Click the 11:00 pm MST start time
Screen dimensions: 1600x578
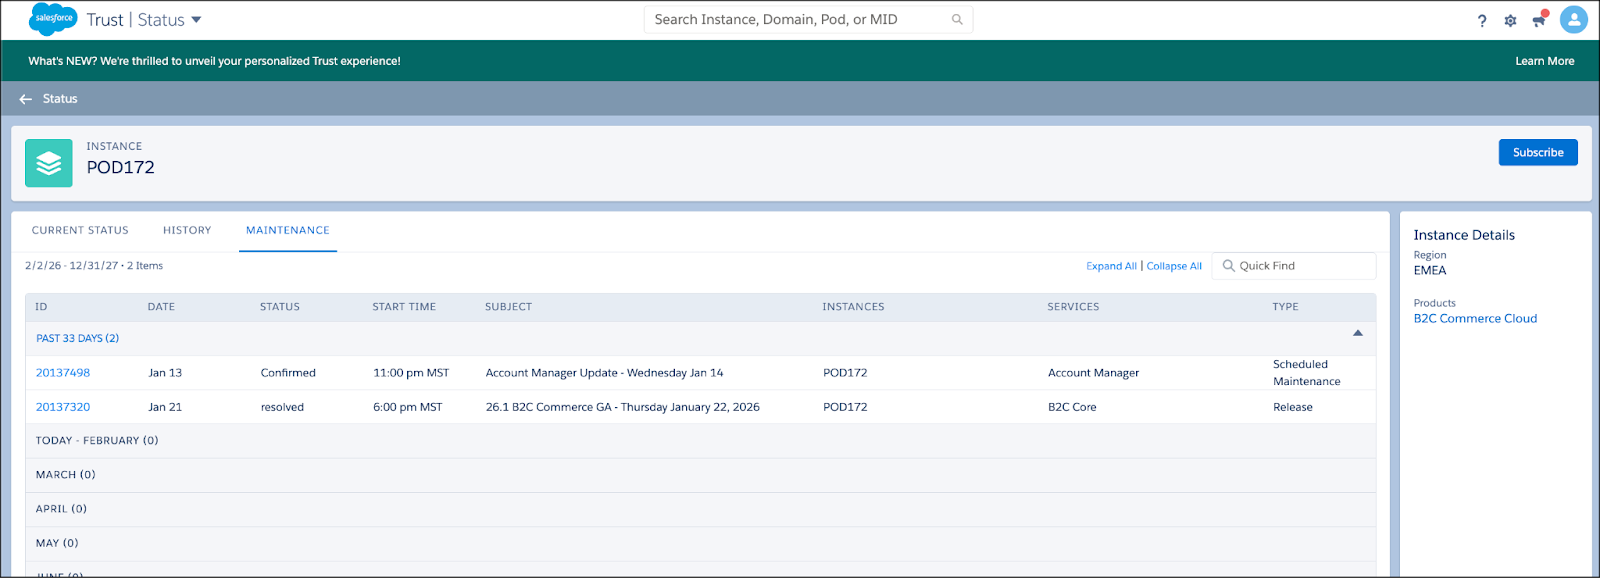coord(411,373)
